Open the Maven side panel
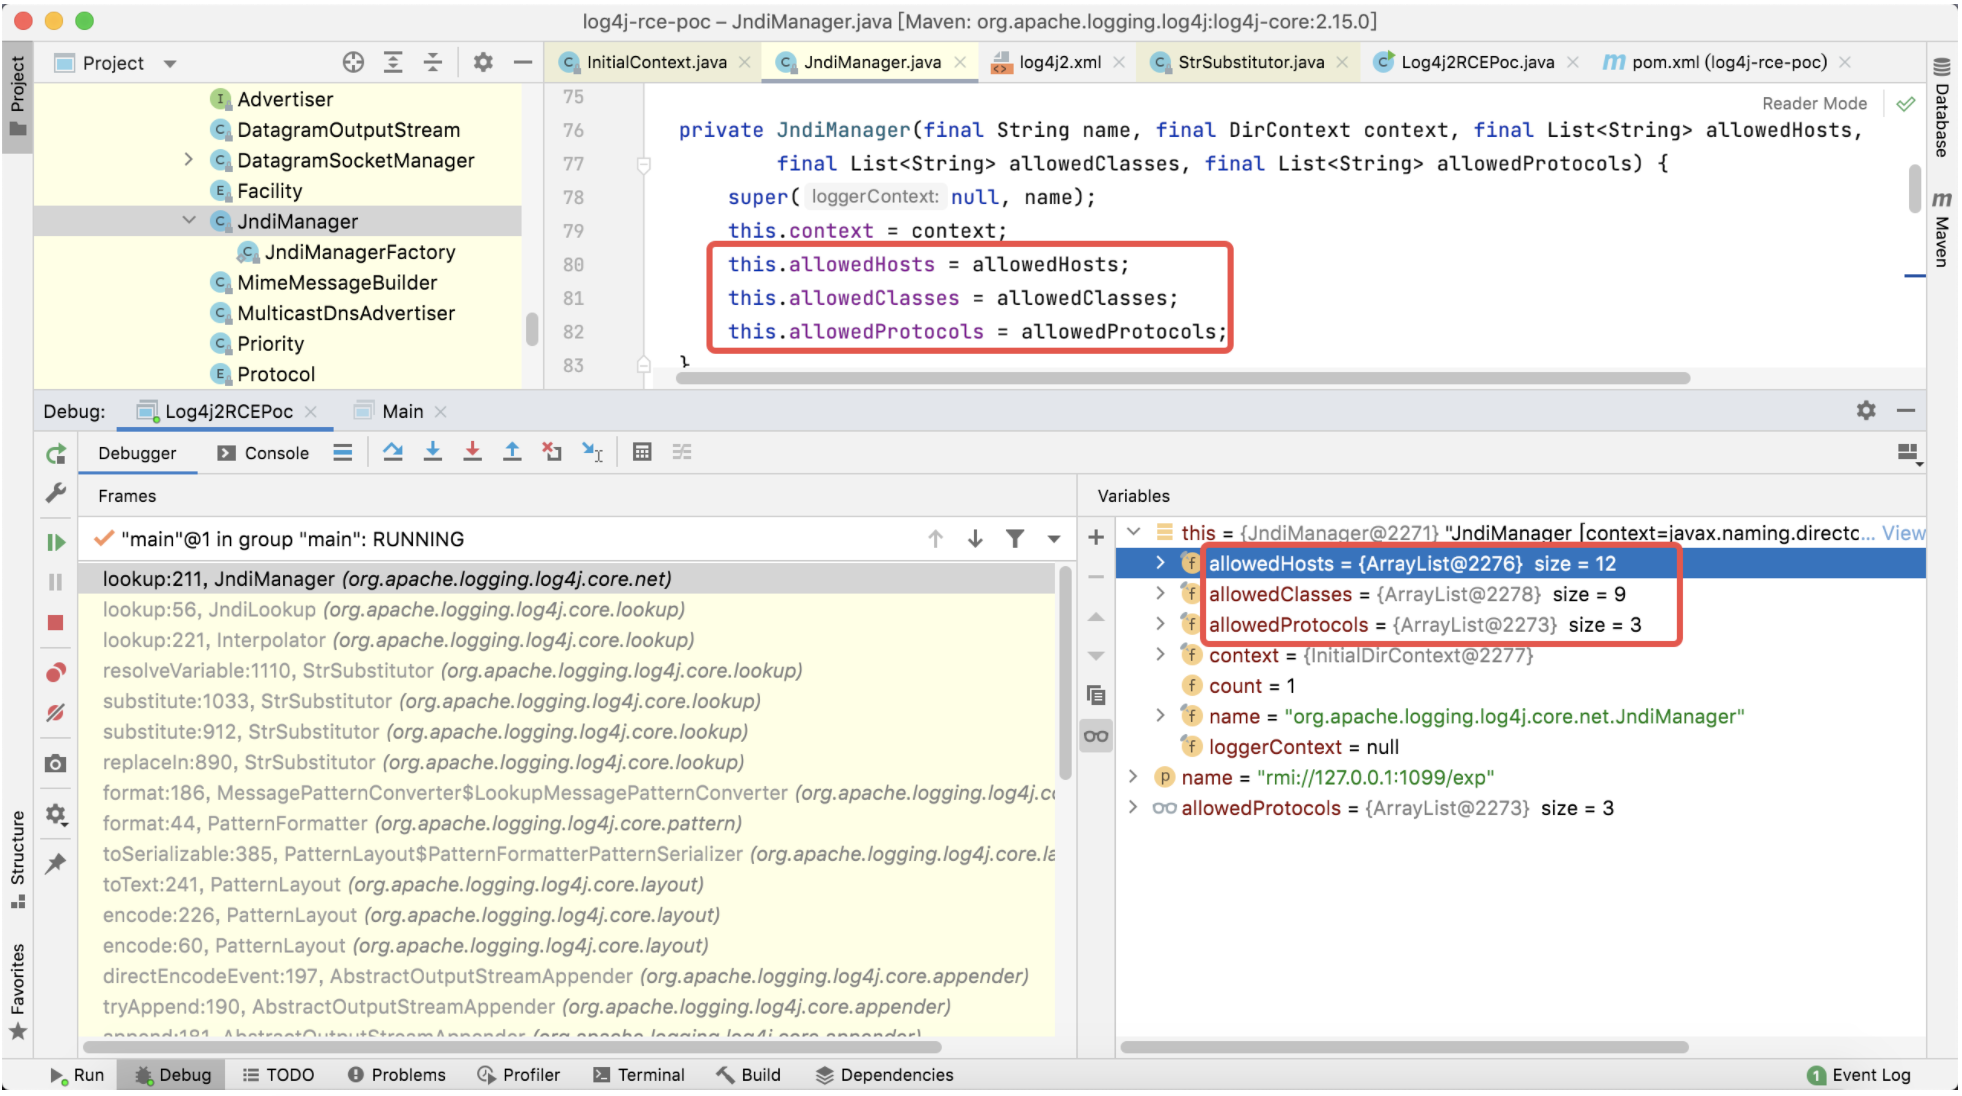The image size is (1962, 1096). point(1941,229)
